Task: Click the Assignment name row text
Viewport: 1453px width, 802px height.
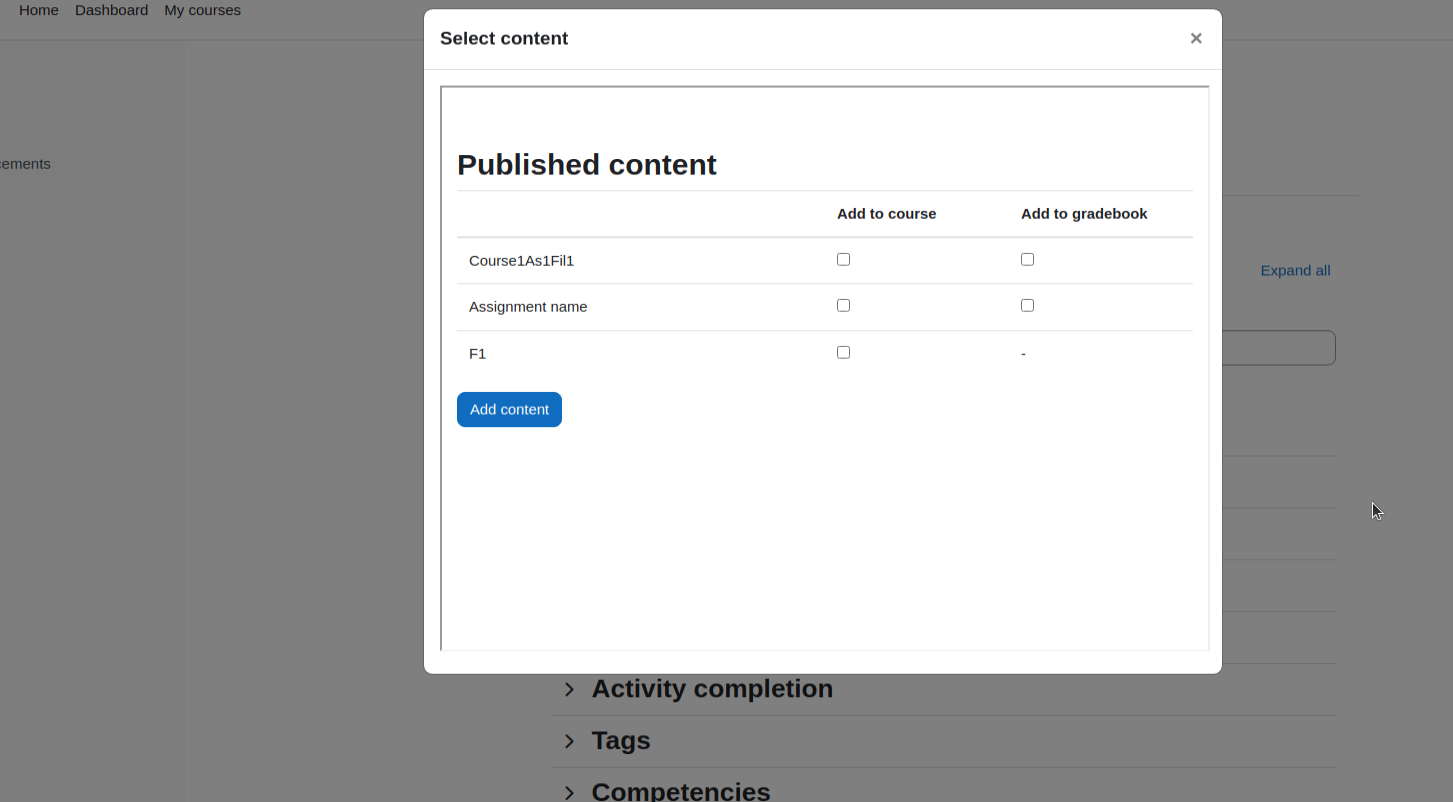Action: point(528,307)
